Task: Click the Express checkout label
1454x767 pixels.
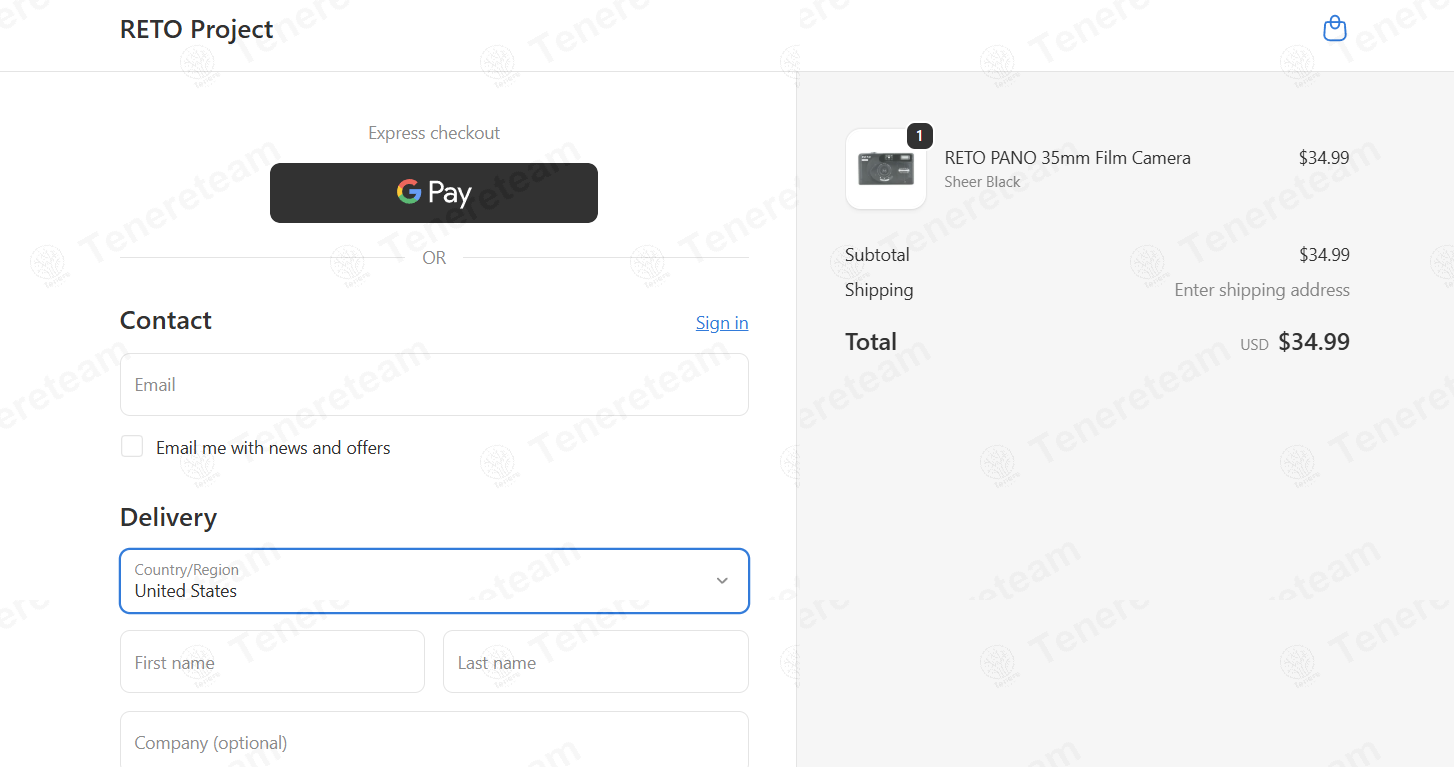Action: coord(434,133)
